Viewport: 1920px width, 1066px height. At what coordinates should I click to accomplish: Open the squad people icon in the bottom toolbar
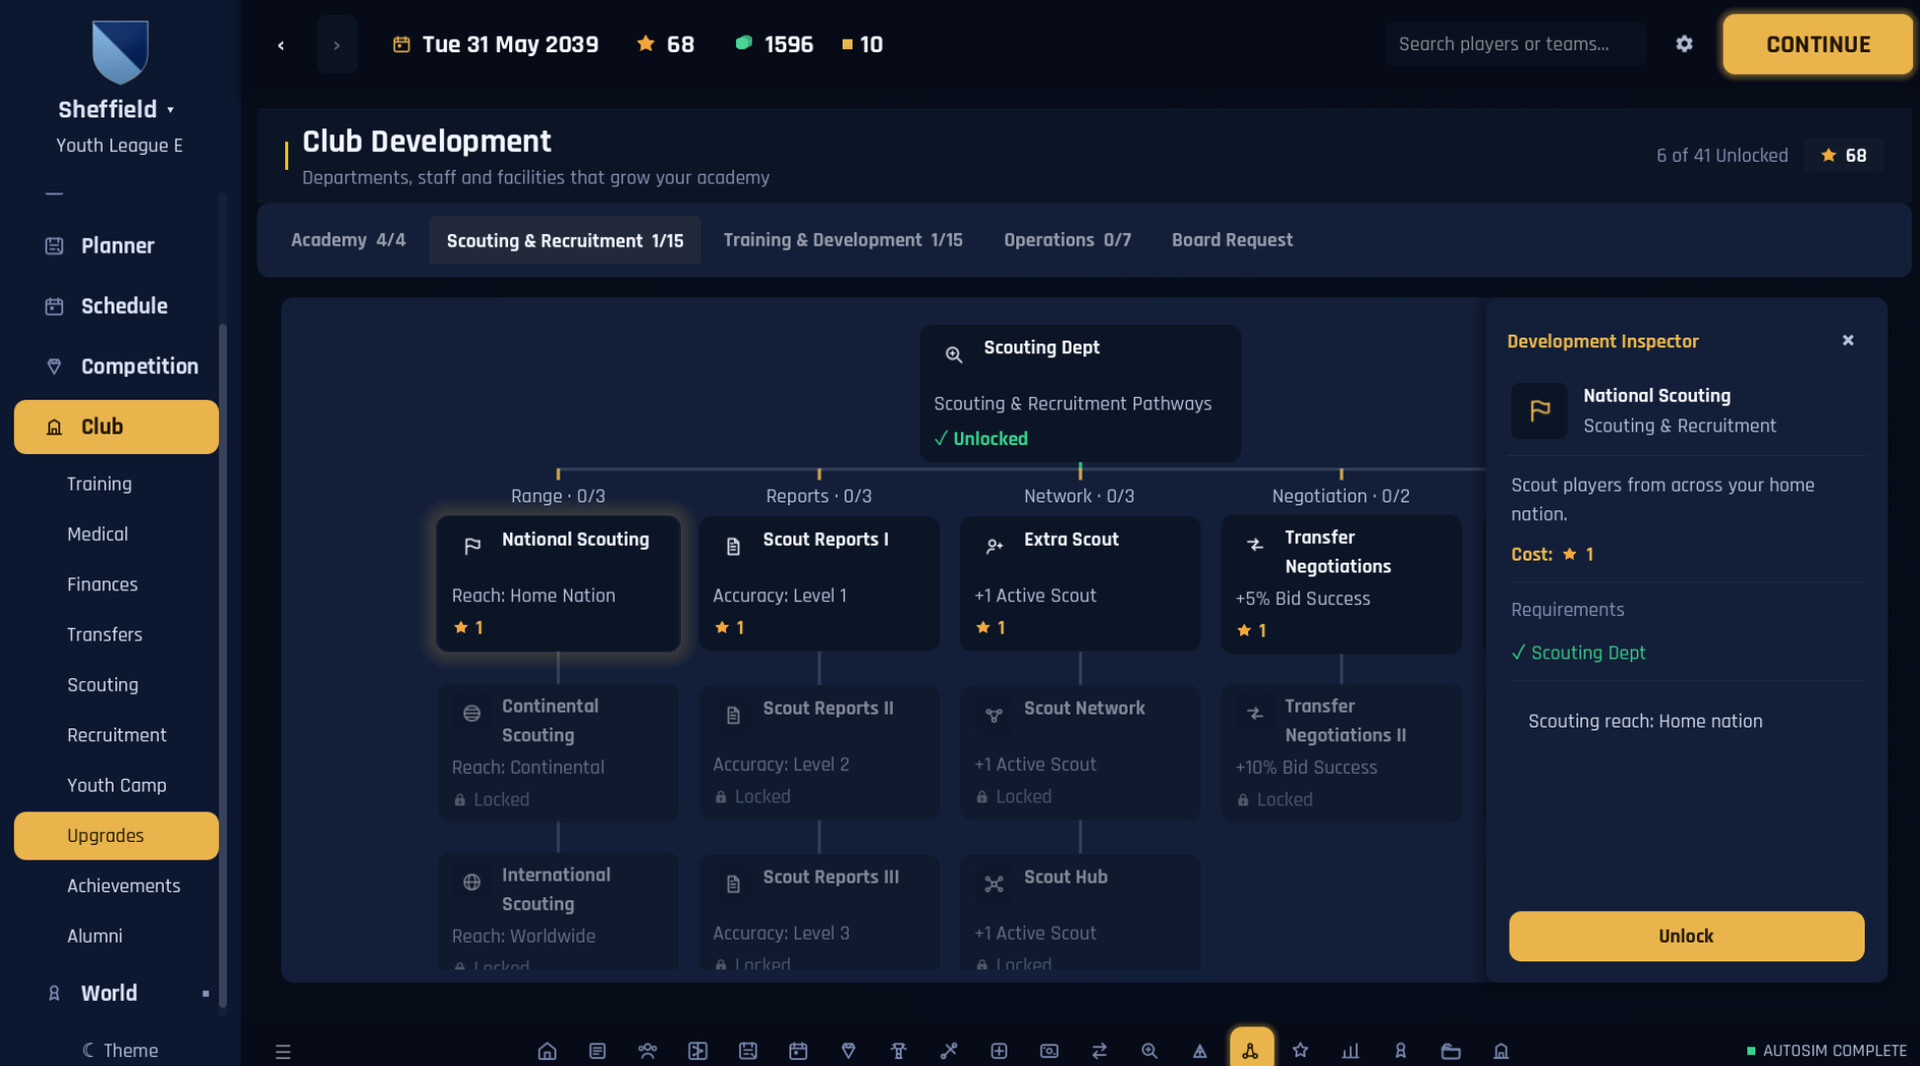click(x=647, y=1050)
